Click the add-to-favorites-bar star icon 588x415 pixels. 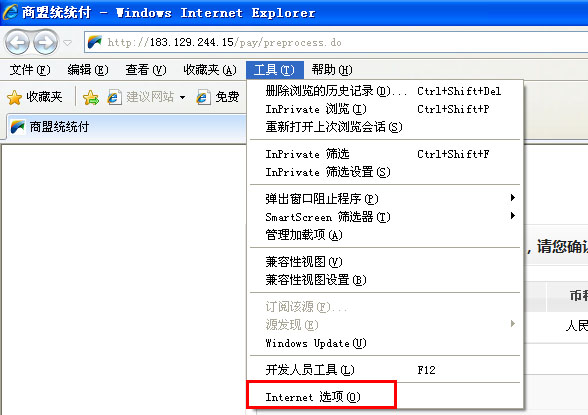tap(91, 97)
